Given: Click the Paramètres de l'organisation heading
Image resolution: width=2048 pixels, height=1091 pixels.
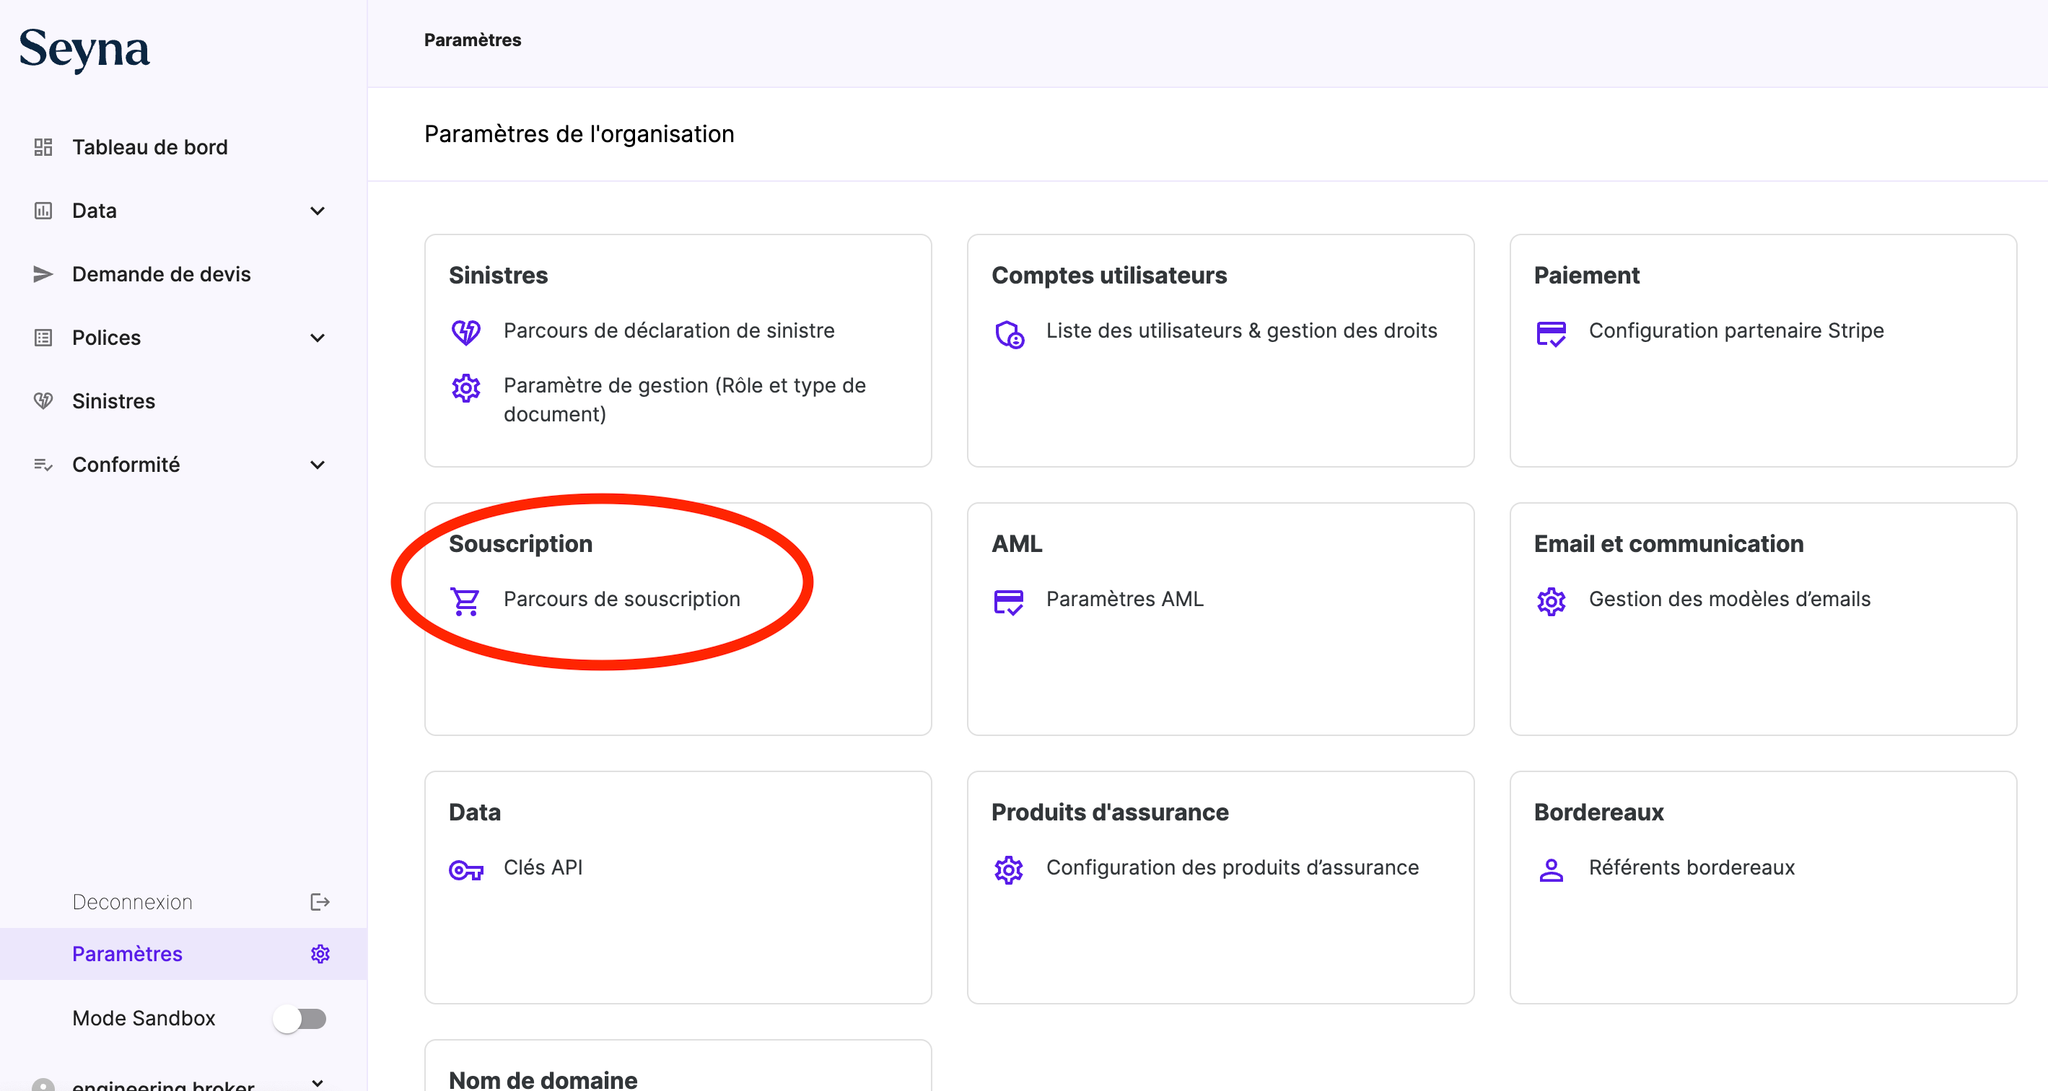Looking at the screenshot, I should tap(579, 134).
